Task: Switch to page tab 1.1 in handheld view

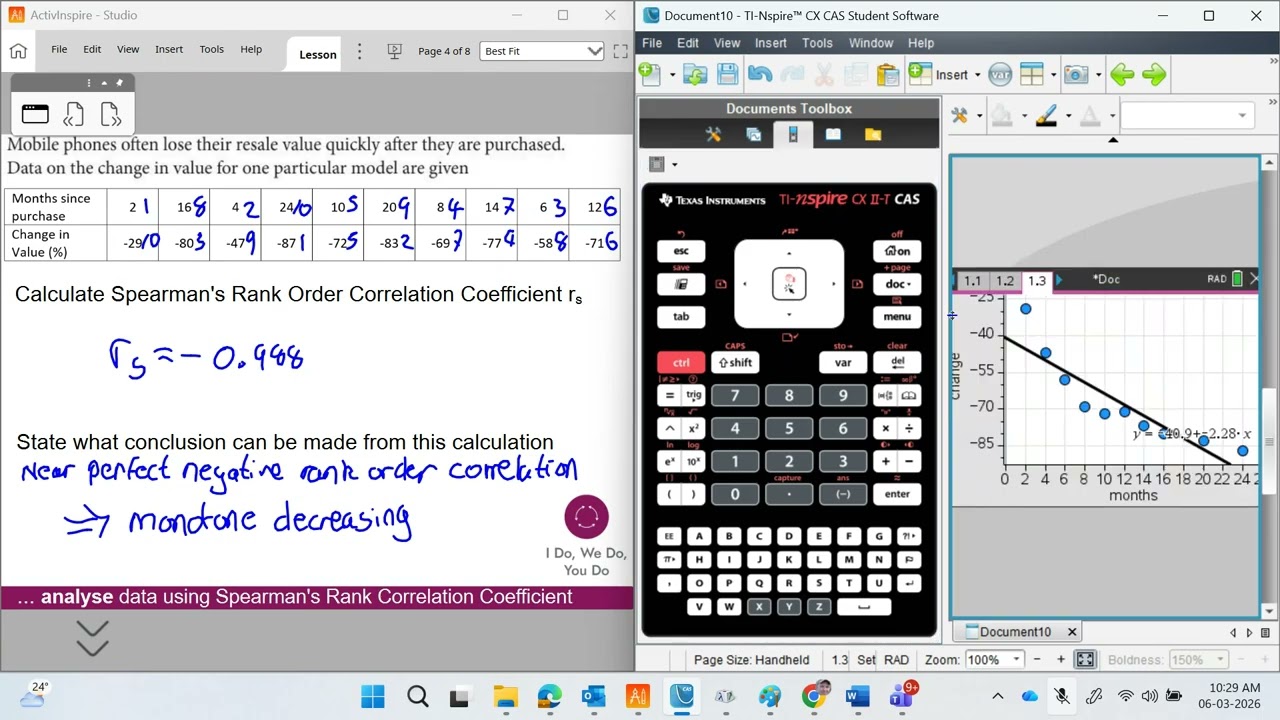Action: 972,281
